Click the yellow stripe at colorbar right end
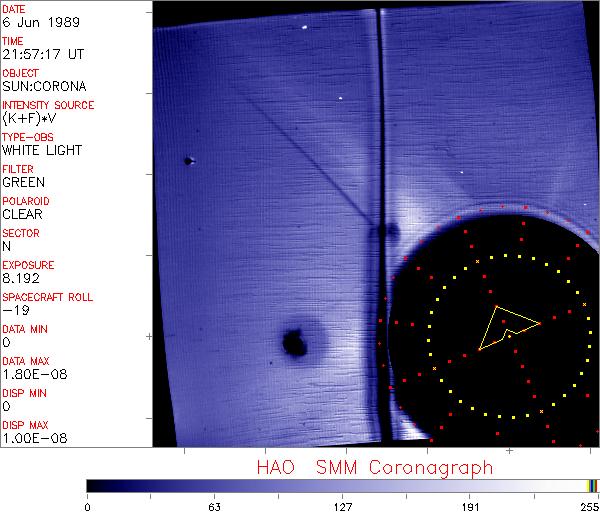This screenshot has width=600, height=512. pos(589,485)
